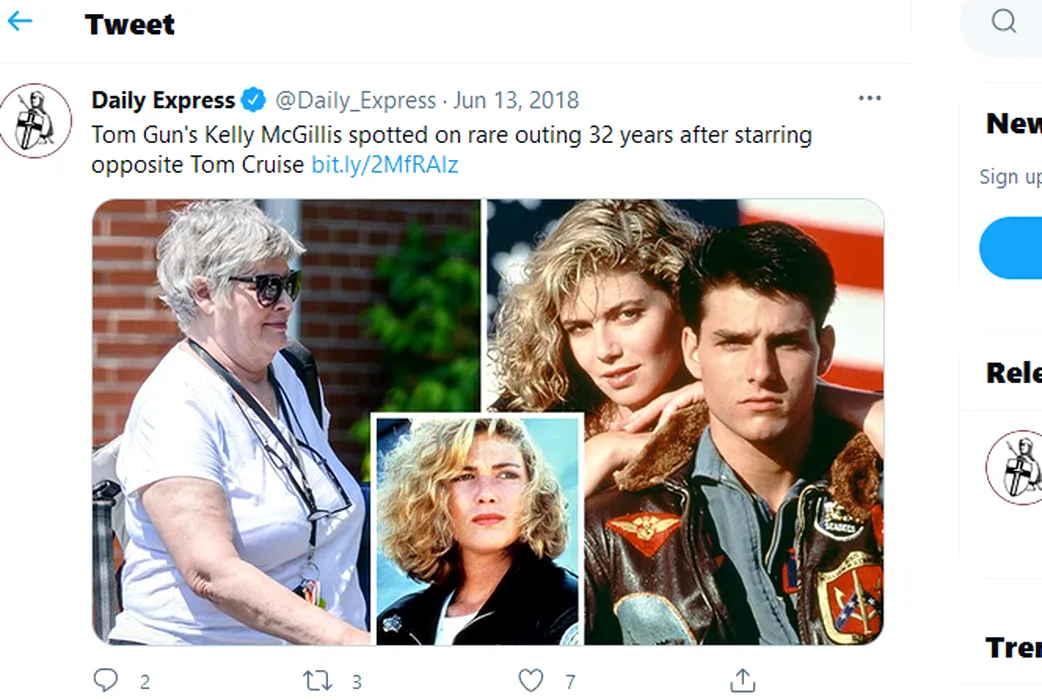This screenshot has height=700, width=1042.
Task: Open the reply speech bubble icon
Action: coord(106,681)
